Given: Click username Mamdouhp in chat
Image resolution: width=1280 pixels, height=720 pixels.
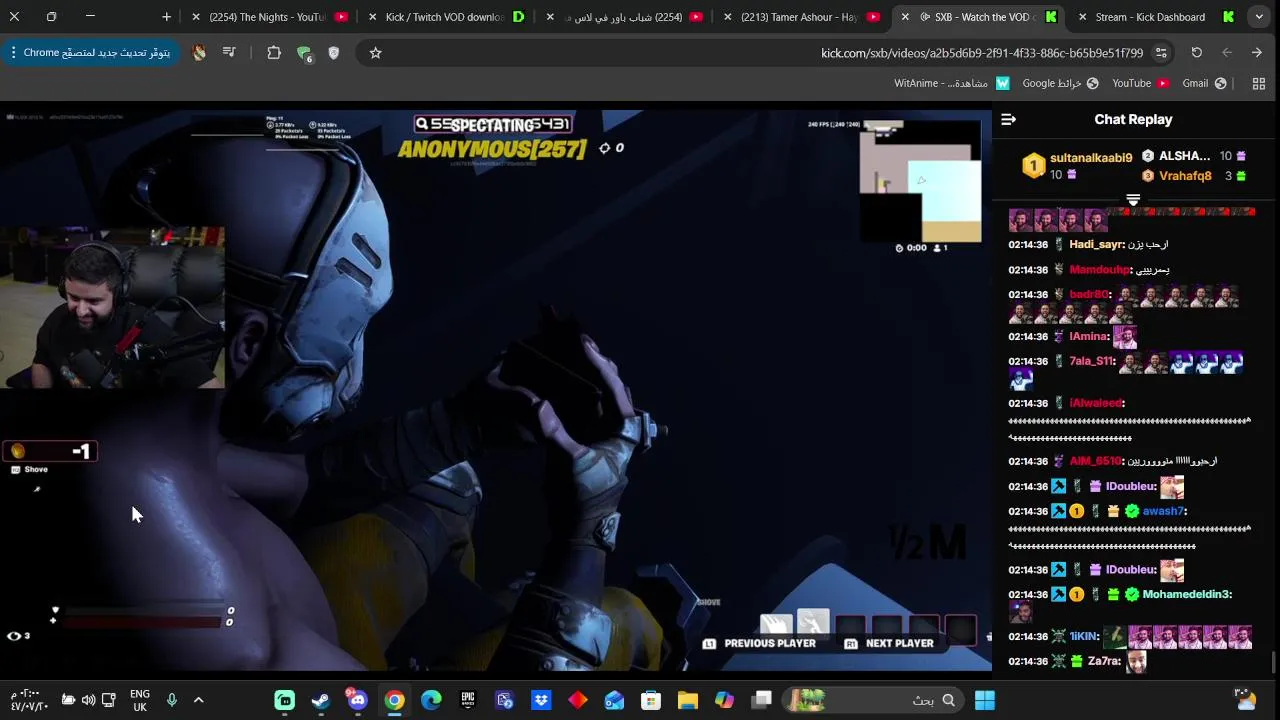Looking at the screenshot, I should (1099, 269).
